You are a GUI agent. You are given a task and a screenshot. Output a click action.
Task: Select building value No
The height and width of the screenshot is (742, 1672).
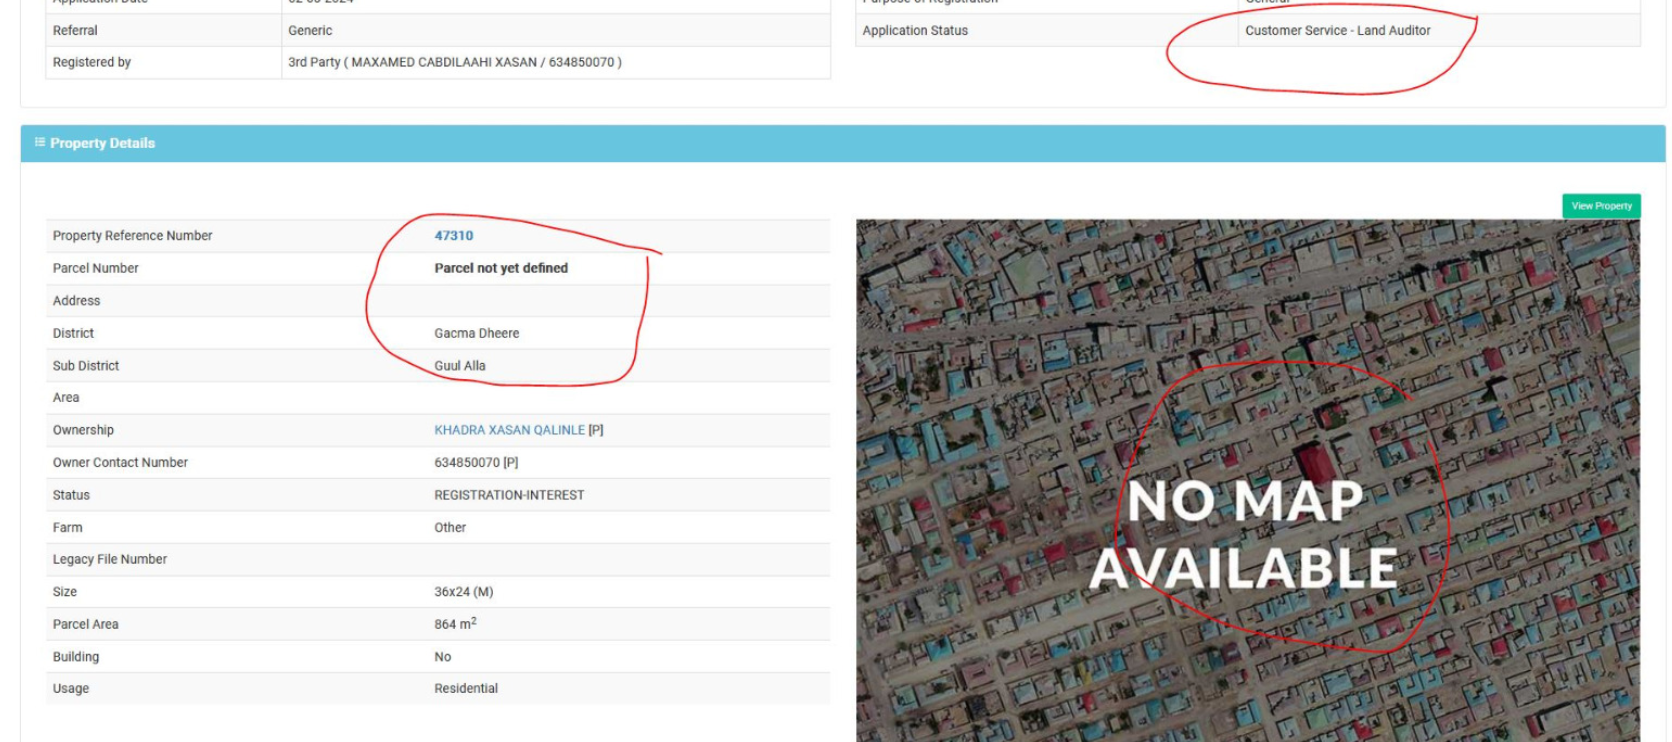[x=443, y=657]
